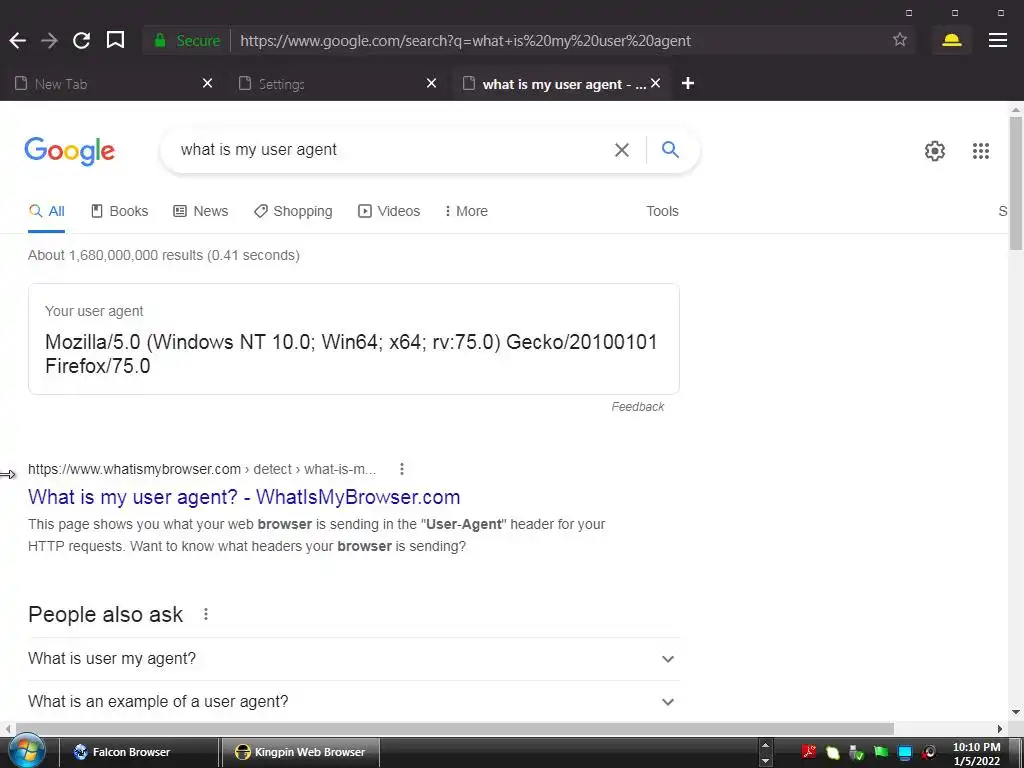Click the 'About 1,680,000,000 results' text

164,255
